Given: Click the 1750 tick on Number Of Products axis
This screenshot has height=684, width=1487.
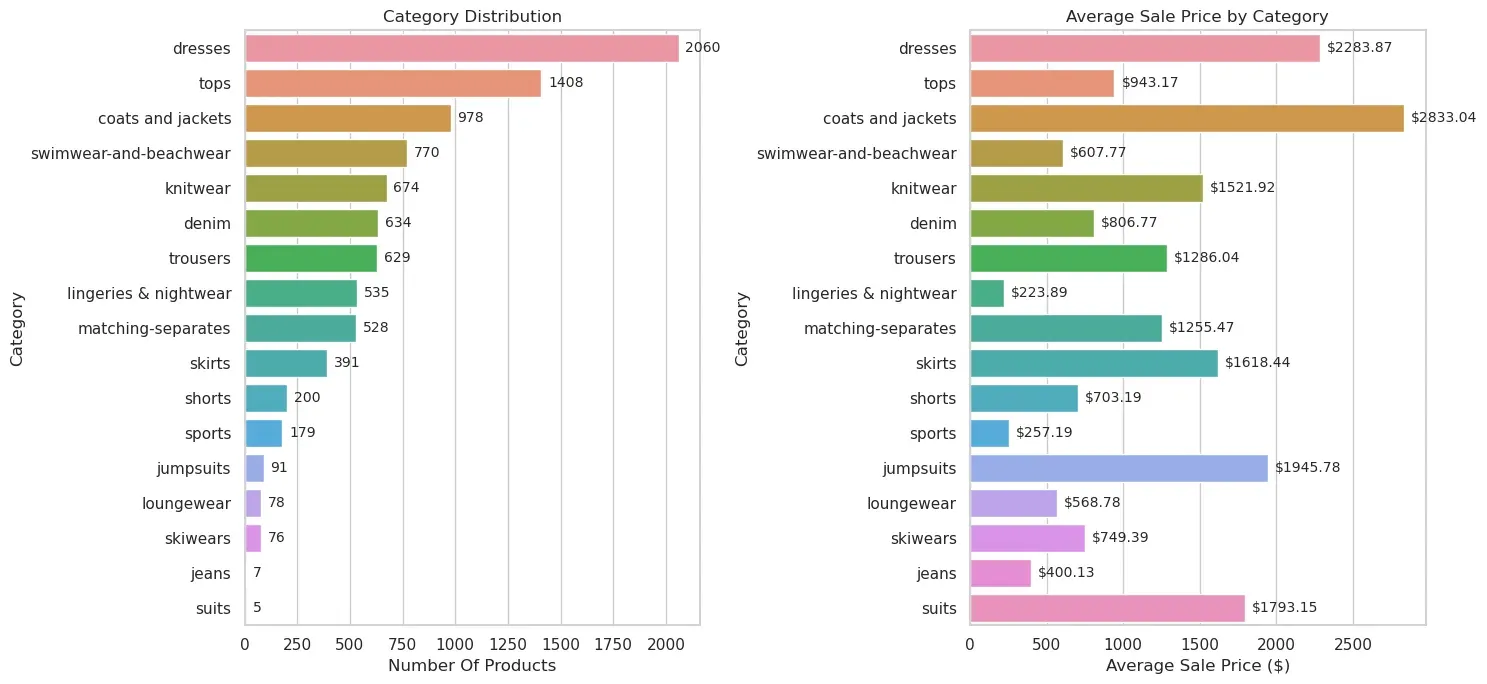Looking at the screenshot, I should (613, 644).
